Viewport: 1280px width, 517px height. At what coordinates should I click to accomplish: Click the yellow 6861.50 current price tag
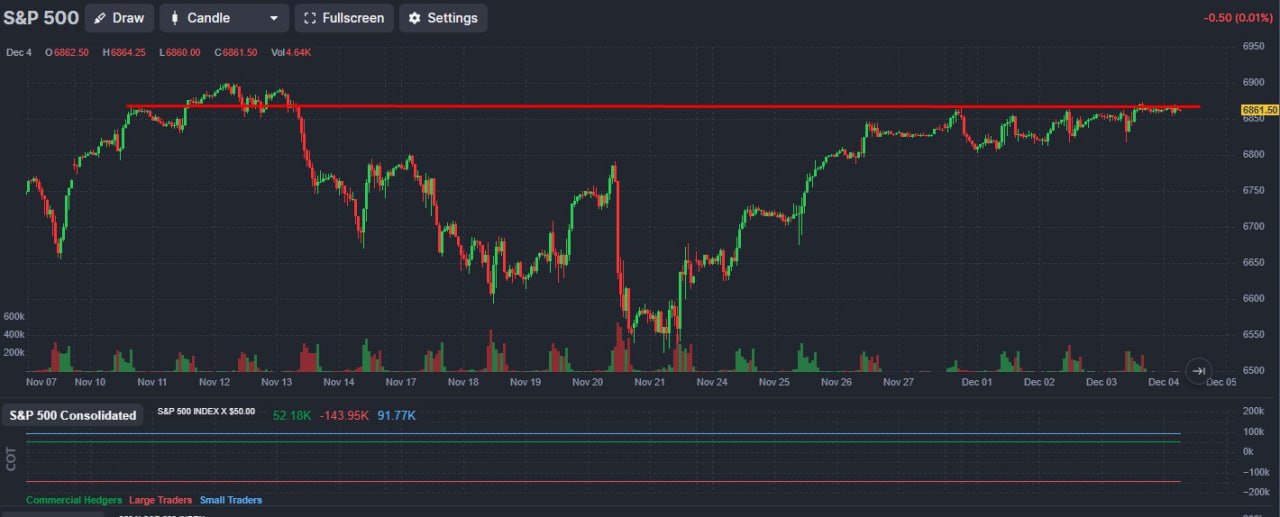pos(1259,109)
